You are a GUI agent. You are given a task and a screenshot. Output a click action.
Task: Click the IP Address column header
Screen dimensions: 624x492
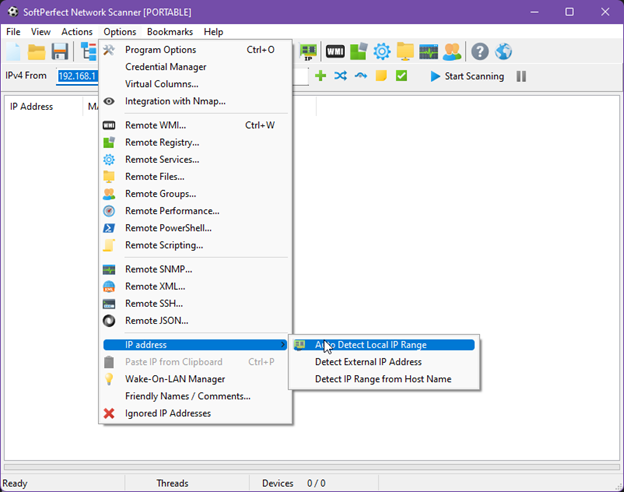tap(32, 106)
